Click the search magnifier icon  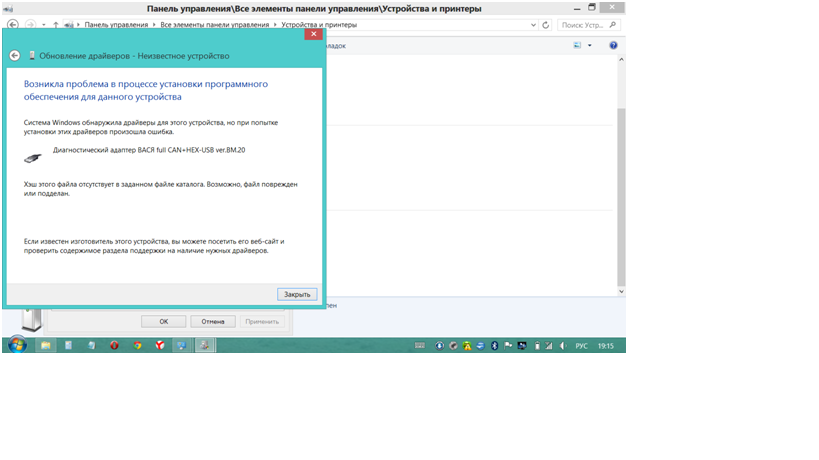pos(613,25)
